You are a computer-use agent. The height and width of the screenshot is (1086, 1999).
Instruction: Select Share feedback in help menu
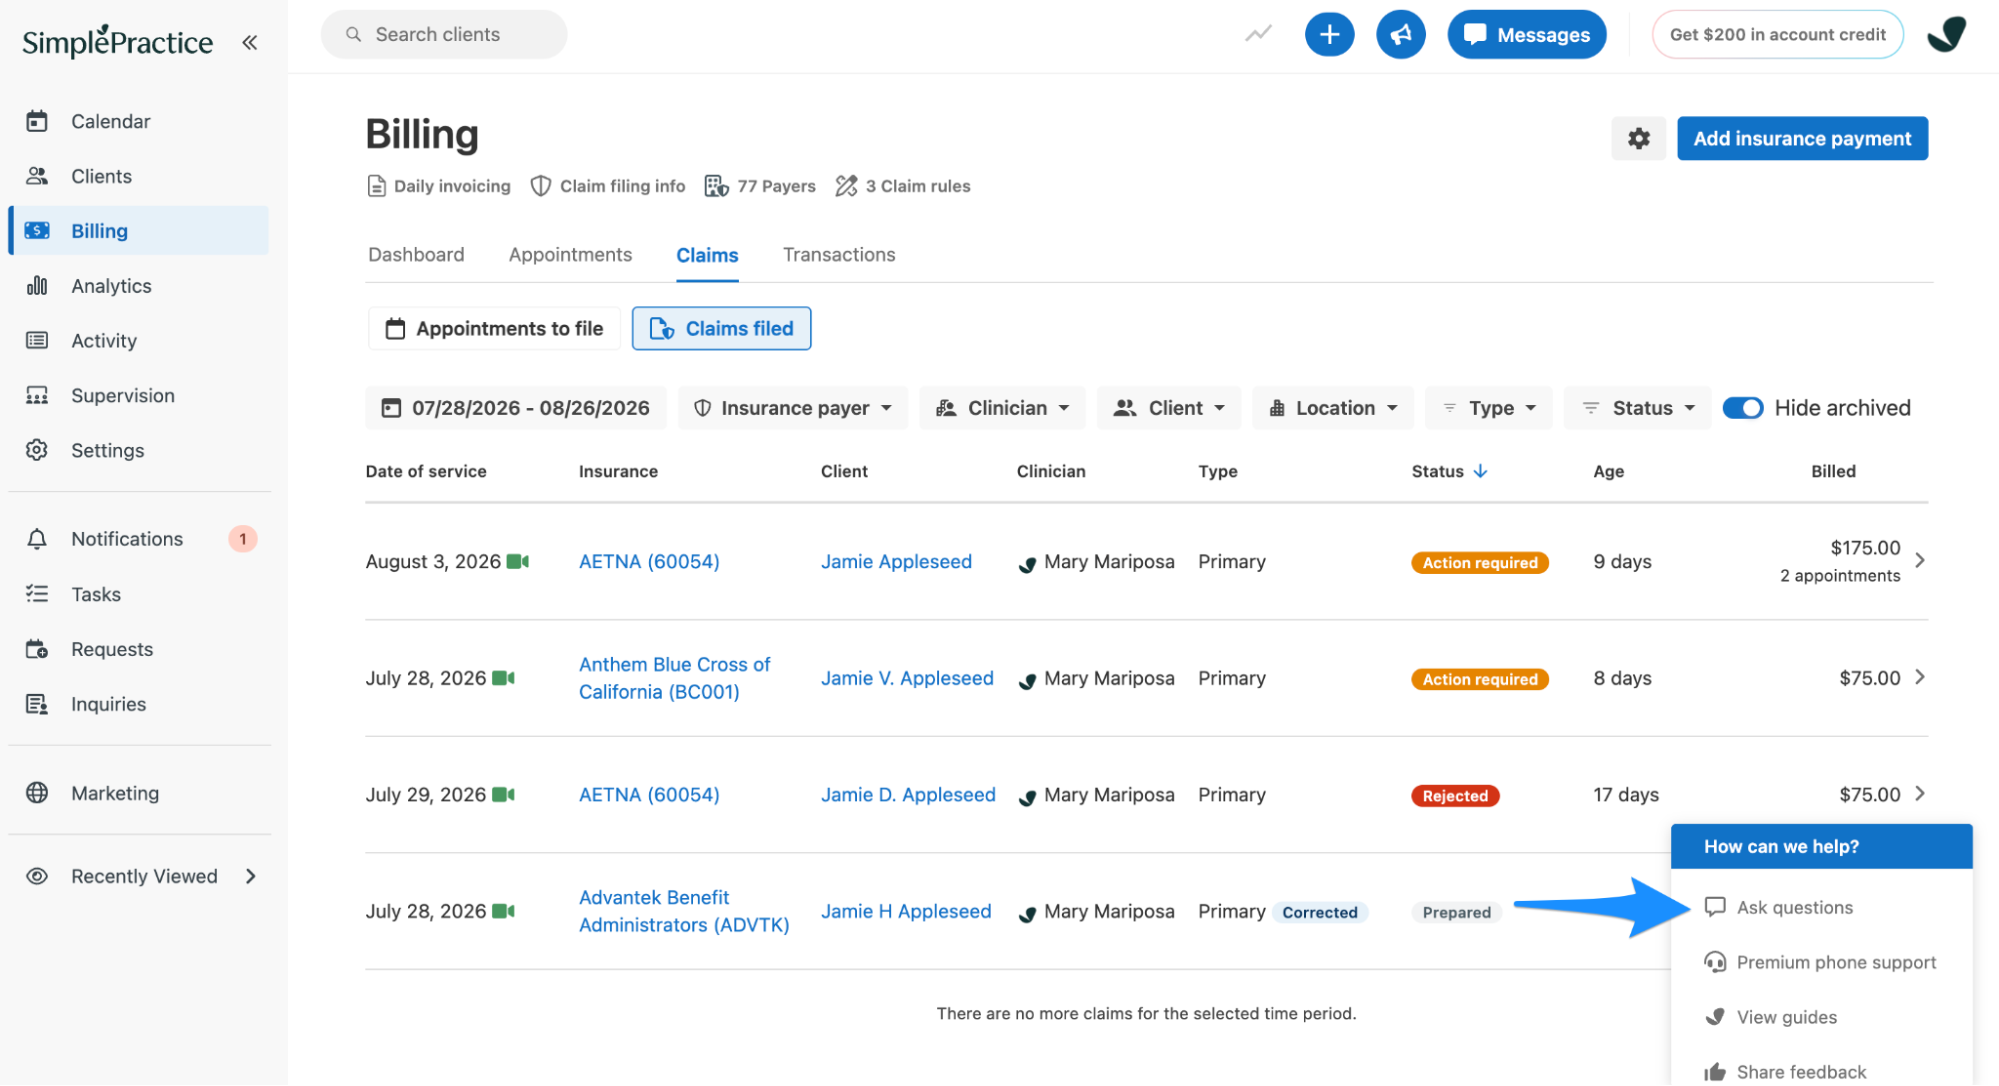1801,1072
